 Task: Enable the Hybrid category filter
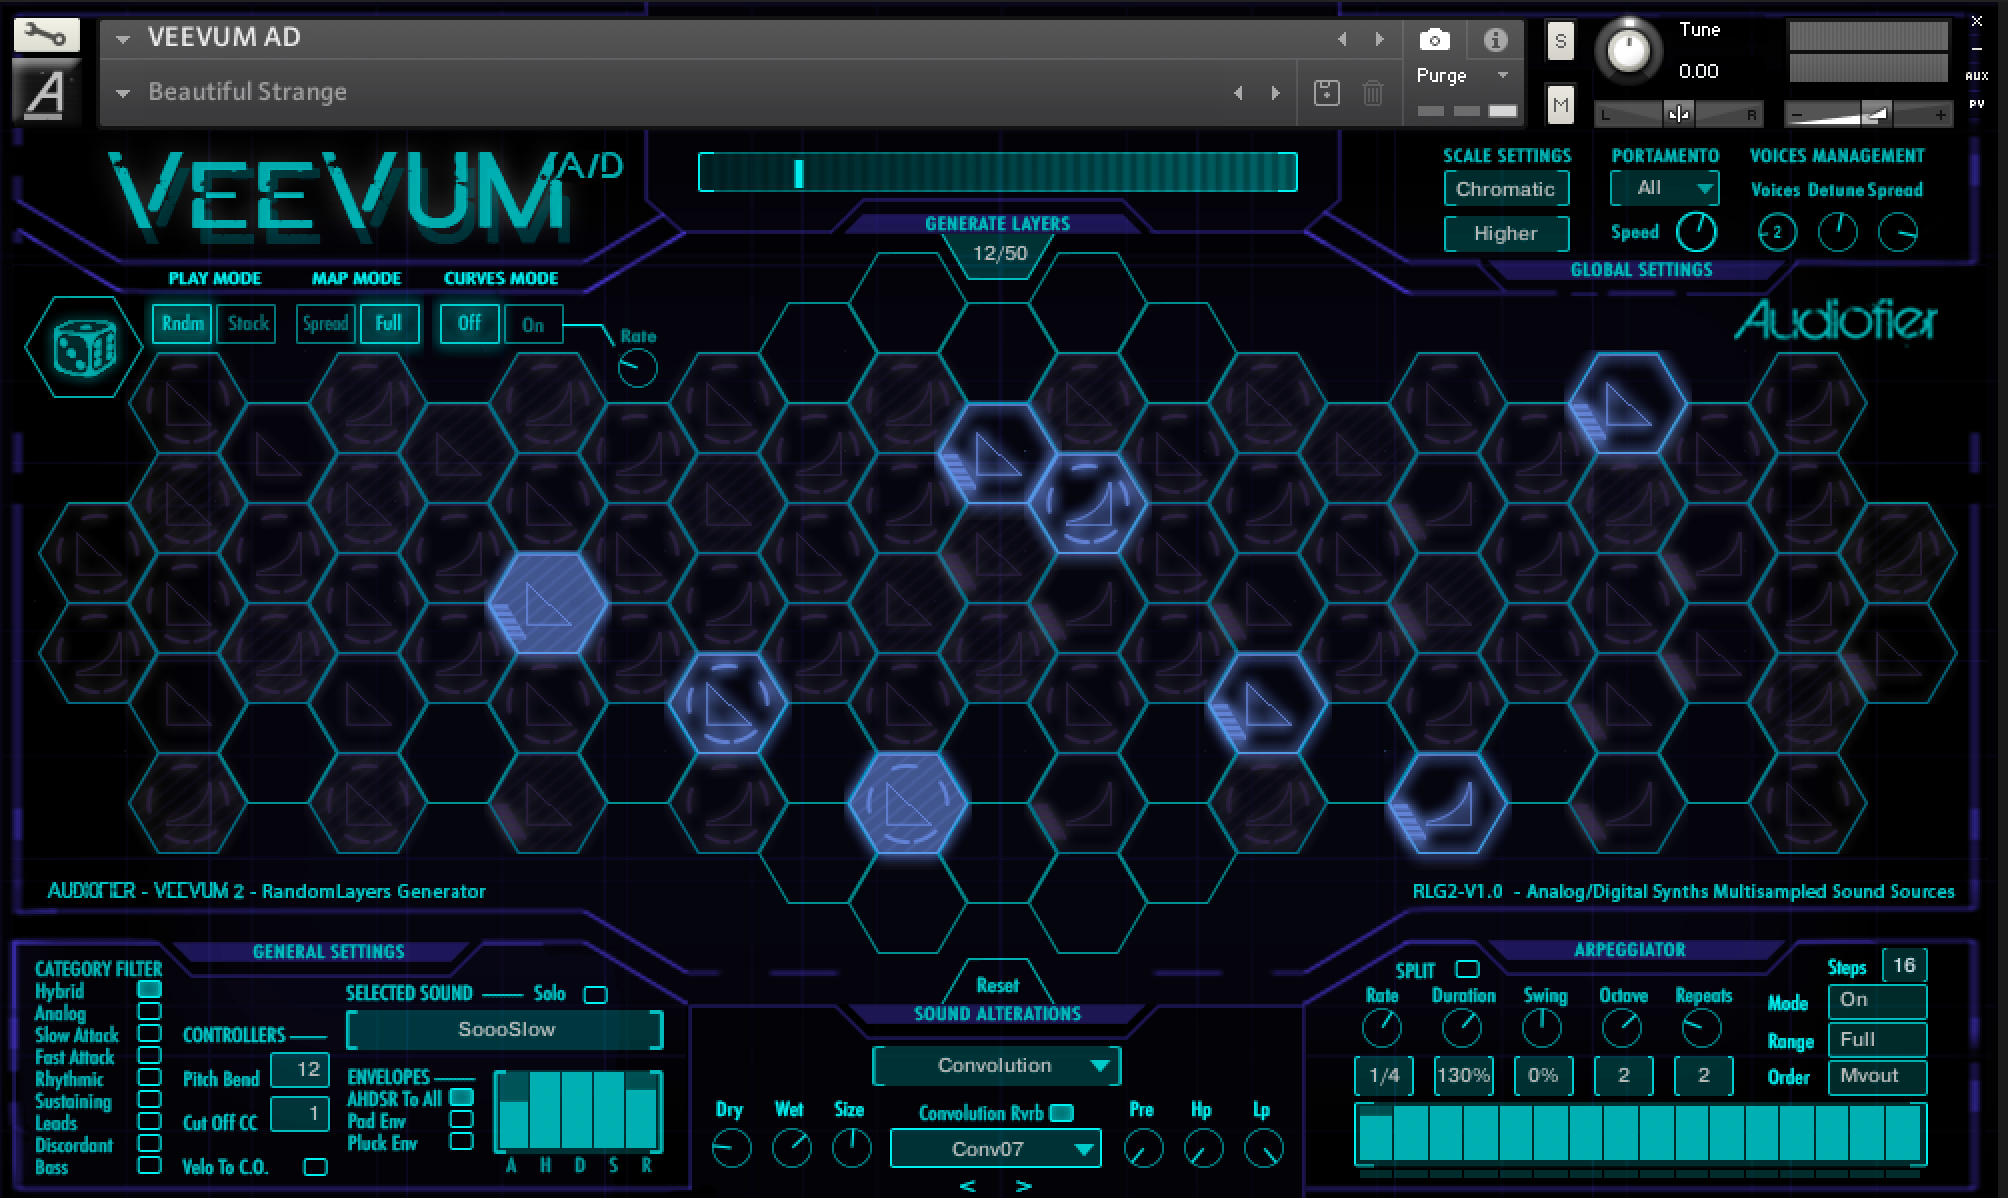click(150, 991)
